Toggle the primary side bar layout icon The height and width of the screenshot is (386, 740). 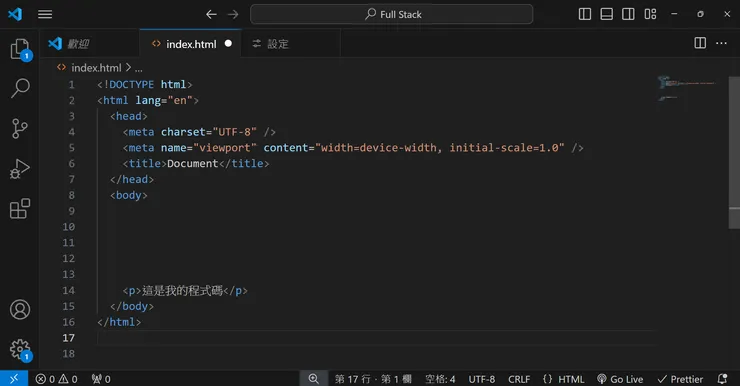click(584, 14)
